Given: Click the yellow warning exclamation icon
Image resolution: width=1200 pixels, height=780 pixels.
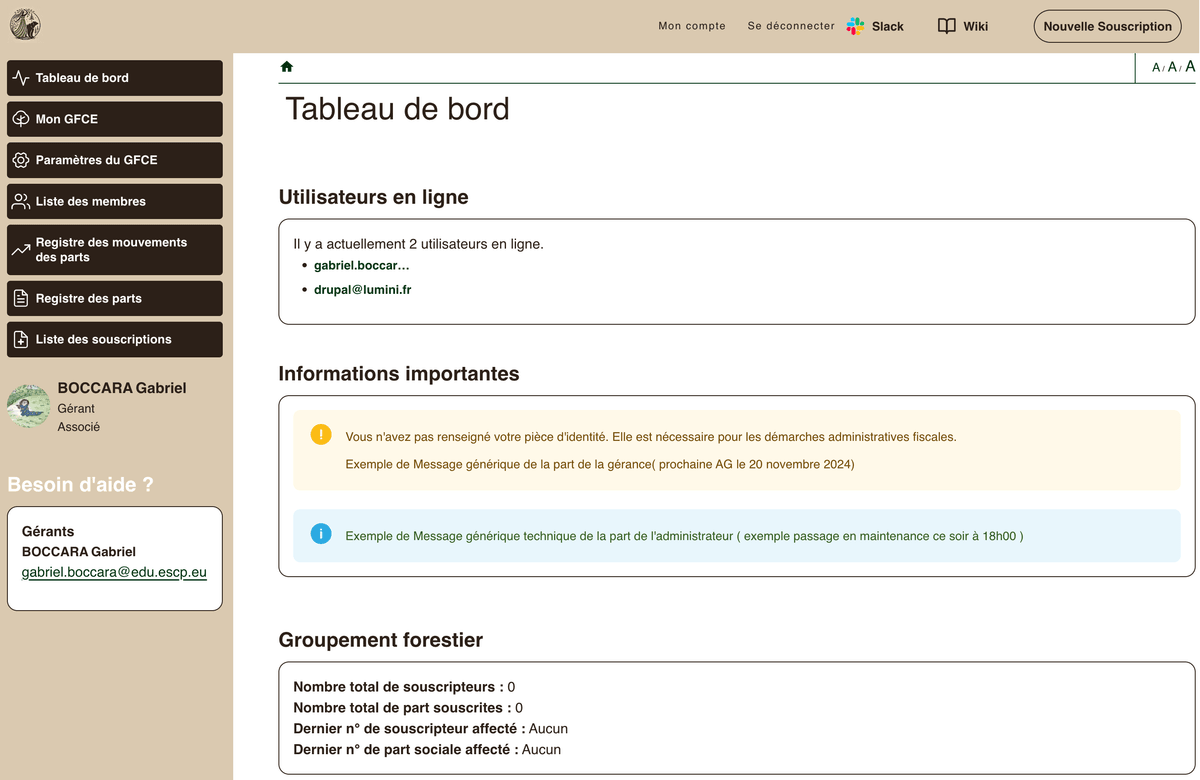Looking at the screenshot, I should point(321,435).
